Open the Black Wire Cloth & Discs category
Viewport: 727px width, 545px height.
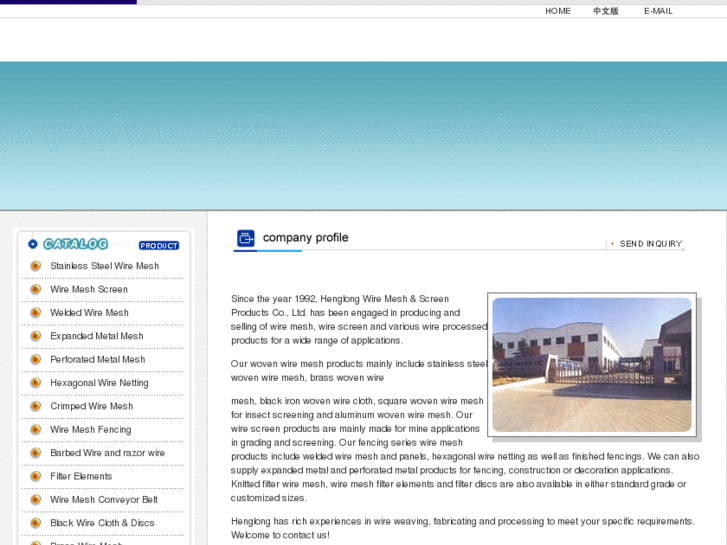tap(102, 523)
